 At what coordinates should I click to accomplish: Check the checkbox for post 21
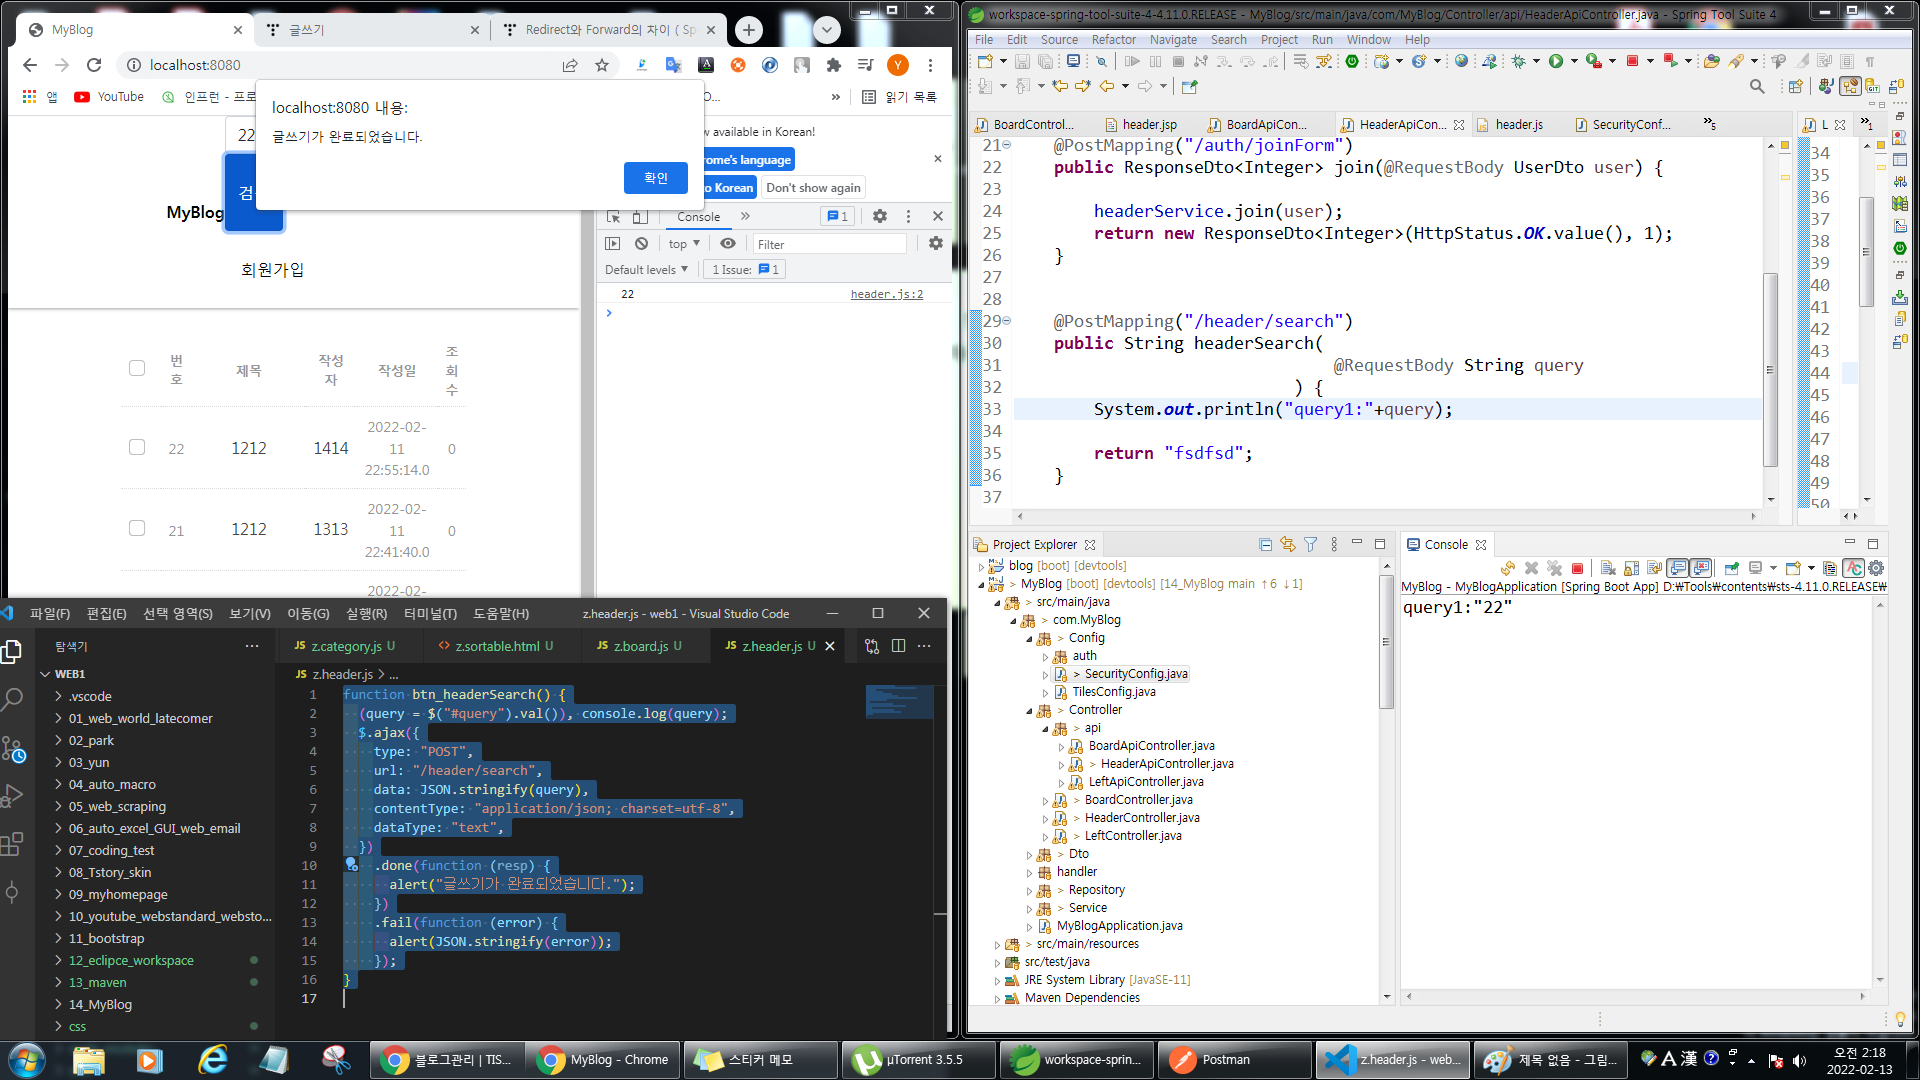[137, 528]
